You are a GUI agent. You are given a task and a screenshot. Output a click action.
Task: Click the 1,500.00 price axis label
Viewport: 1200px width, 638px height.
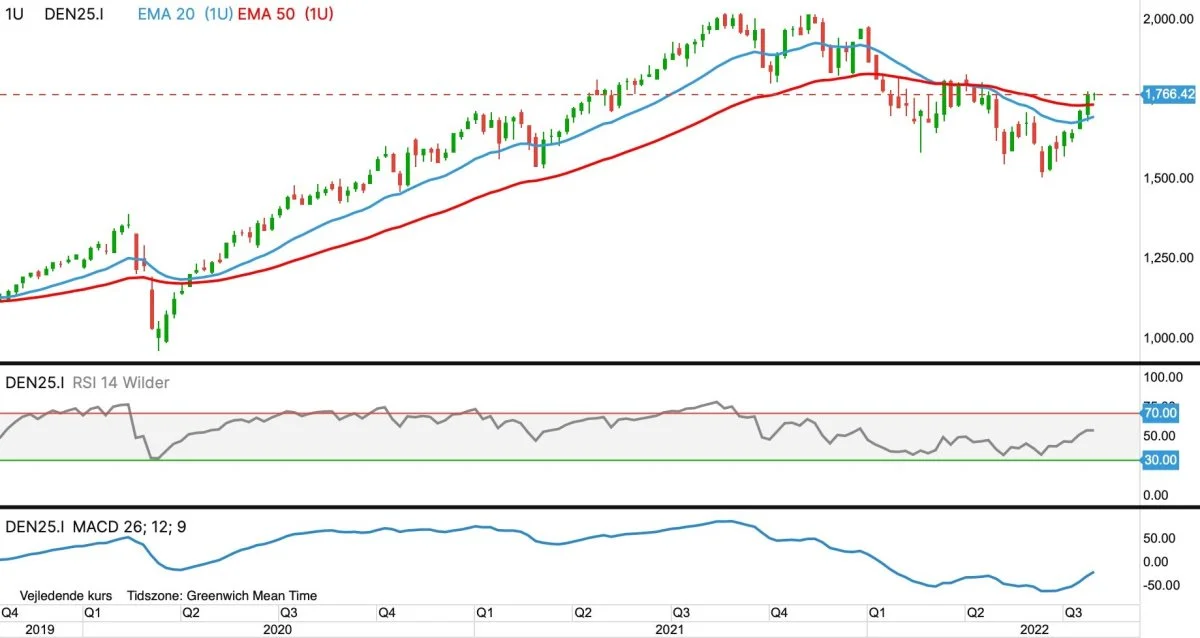coord(1168,178)
